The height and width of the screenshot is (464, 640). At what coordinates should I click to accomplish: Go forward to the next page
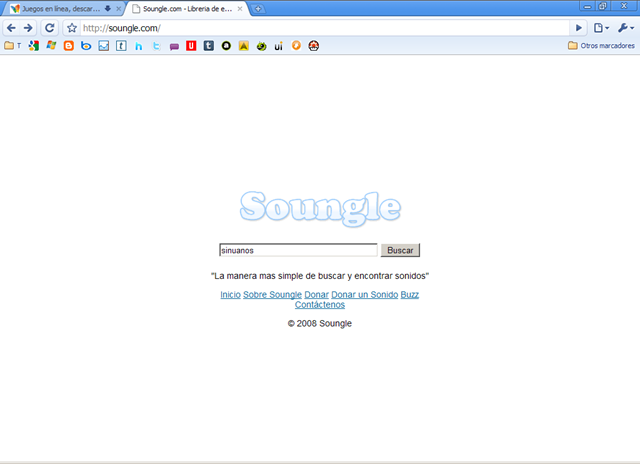click(x=28, y=28)
